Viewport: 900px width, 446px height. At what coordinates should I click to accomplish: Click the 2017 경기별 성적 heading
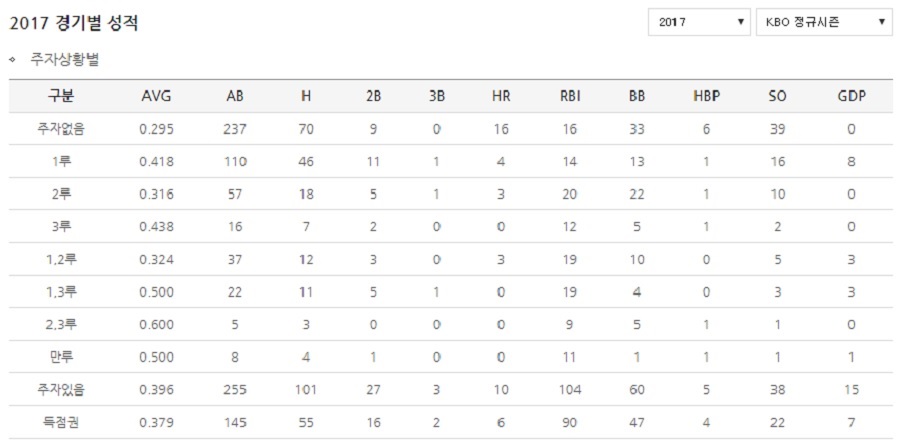click(74, 24)
